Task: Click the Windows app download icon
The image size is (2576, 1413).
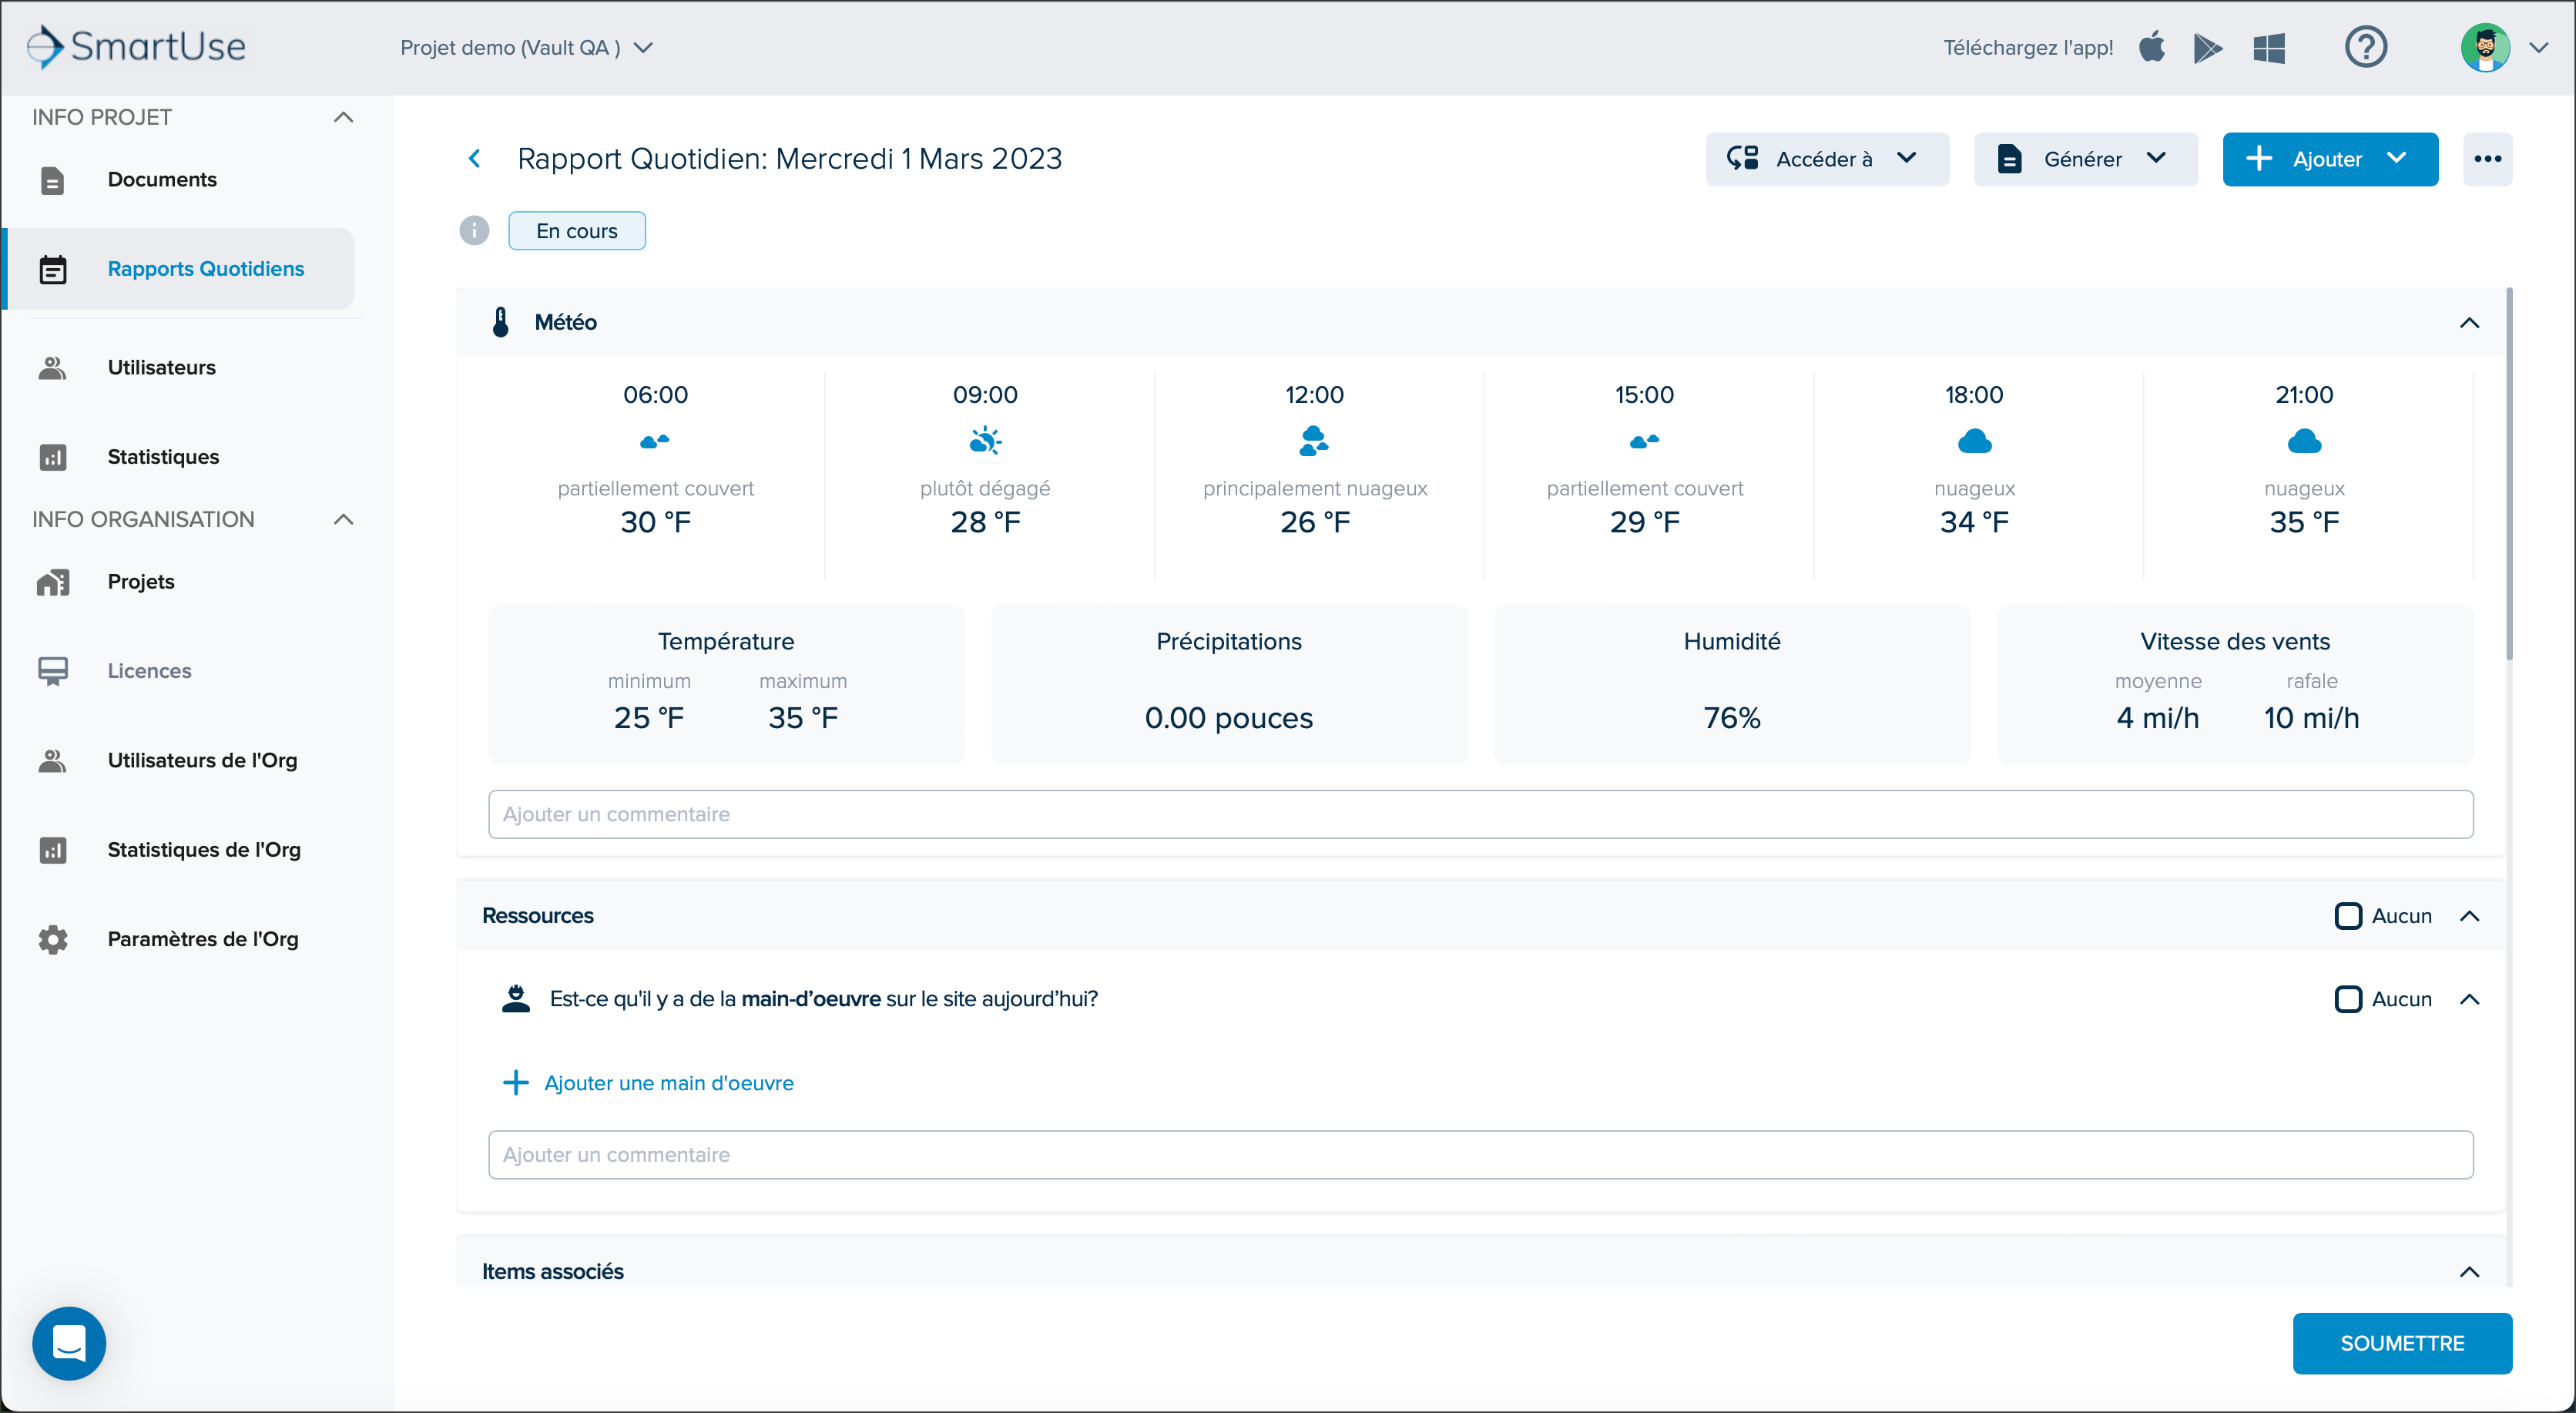Action: pyautogui.click(x=2269, y=47)
